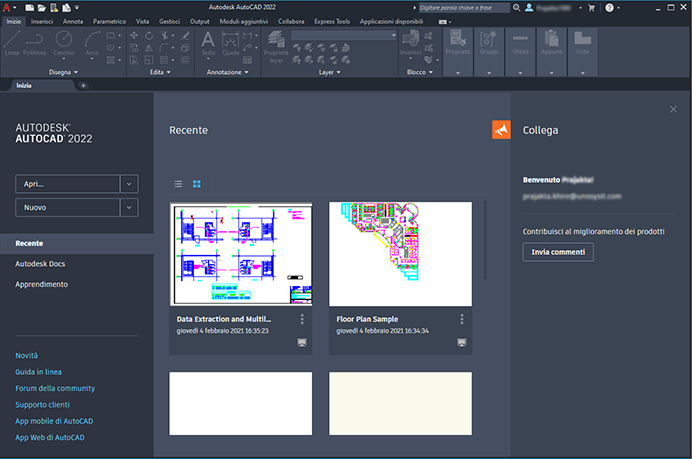Click the monitor icon on Floor Plan Sample card
692x459 pixels.
[462, 342]
